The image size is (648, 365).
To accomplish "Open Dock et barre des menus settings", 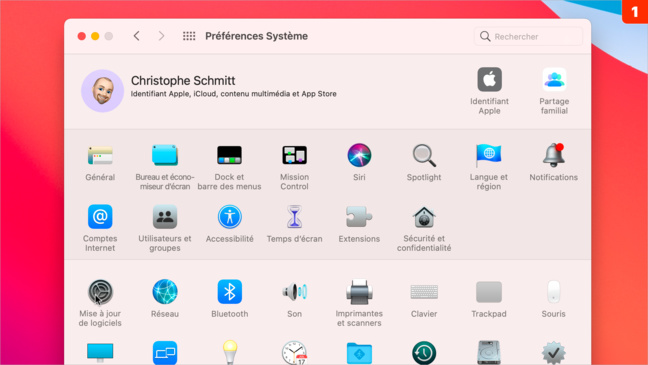I will point(229,156).
